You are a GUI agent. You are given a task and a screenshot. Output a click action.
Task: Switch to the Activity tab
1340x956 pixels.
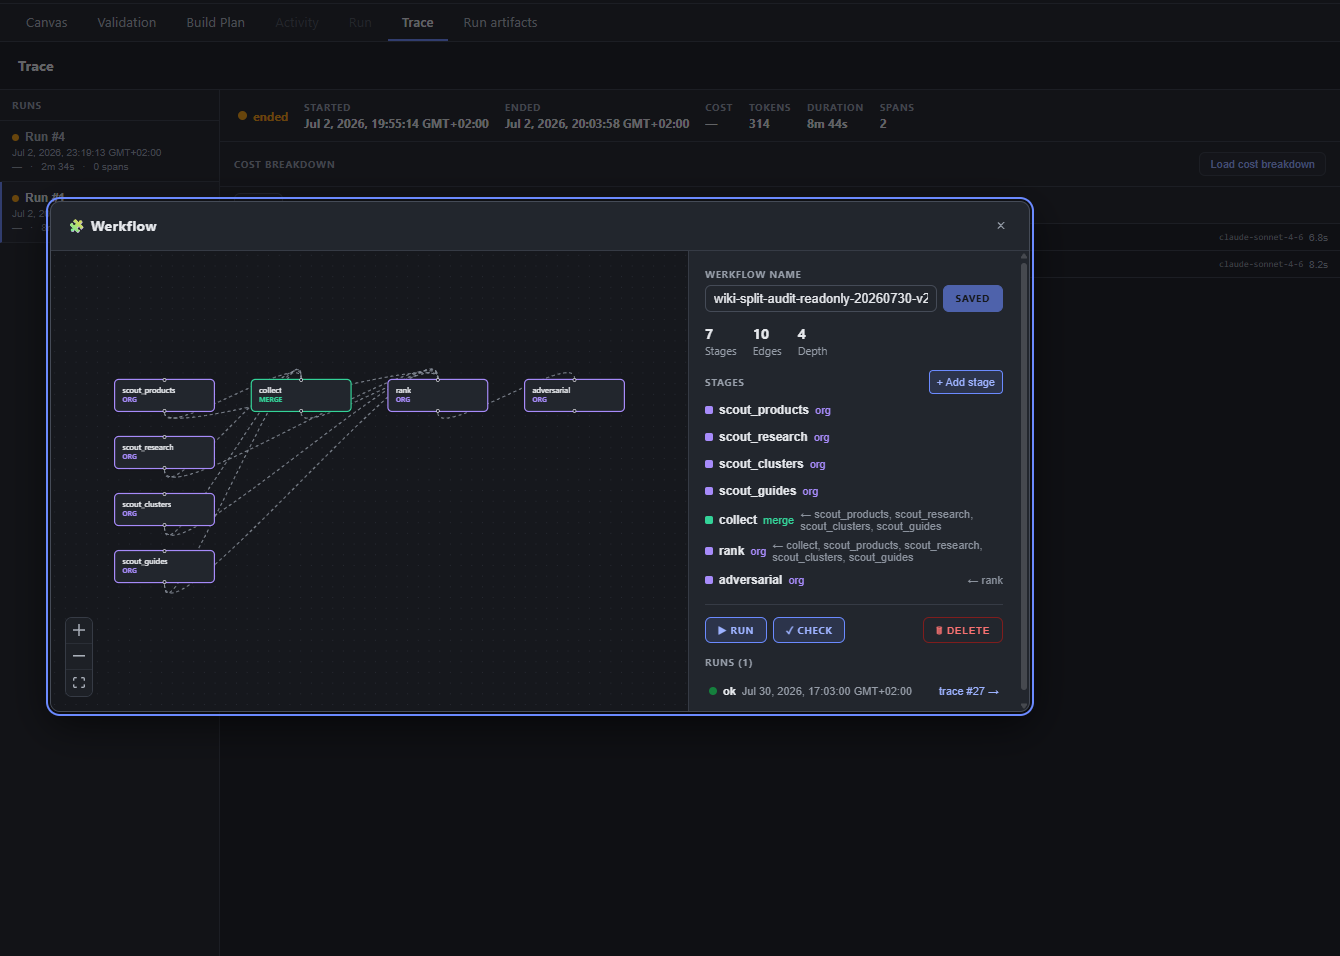coord(297,22)
